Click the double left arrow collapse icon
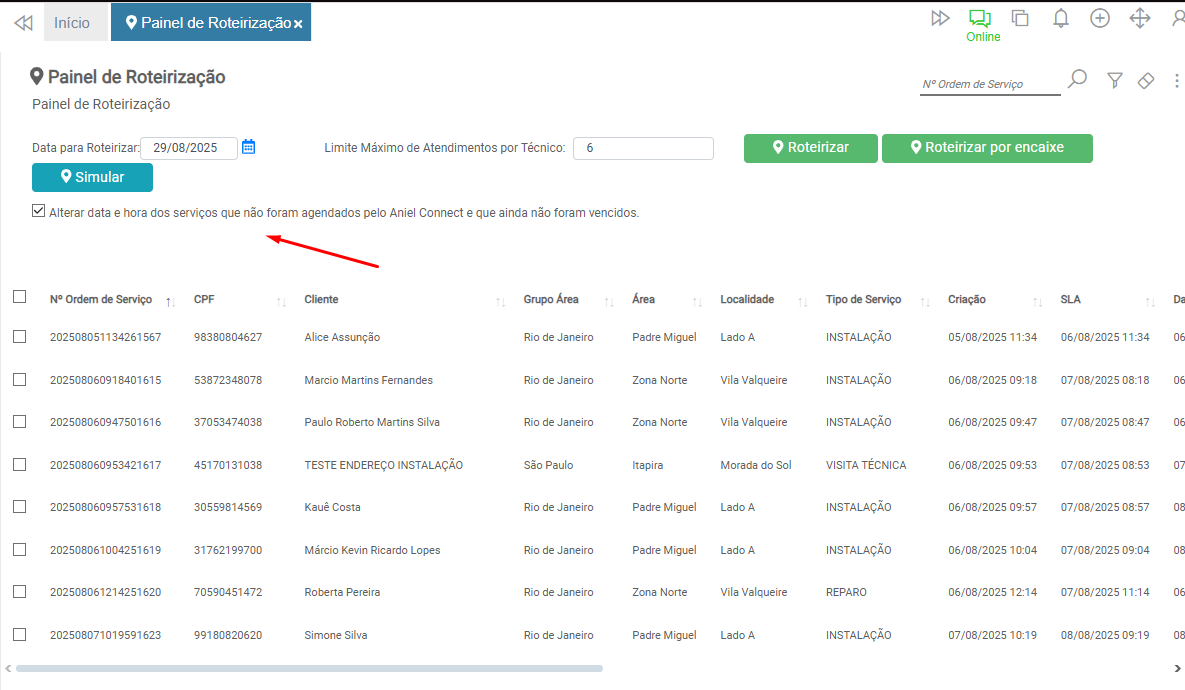The image size is (1185, 690). [23, 22]
